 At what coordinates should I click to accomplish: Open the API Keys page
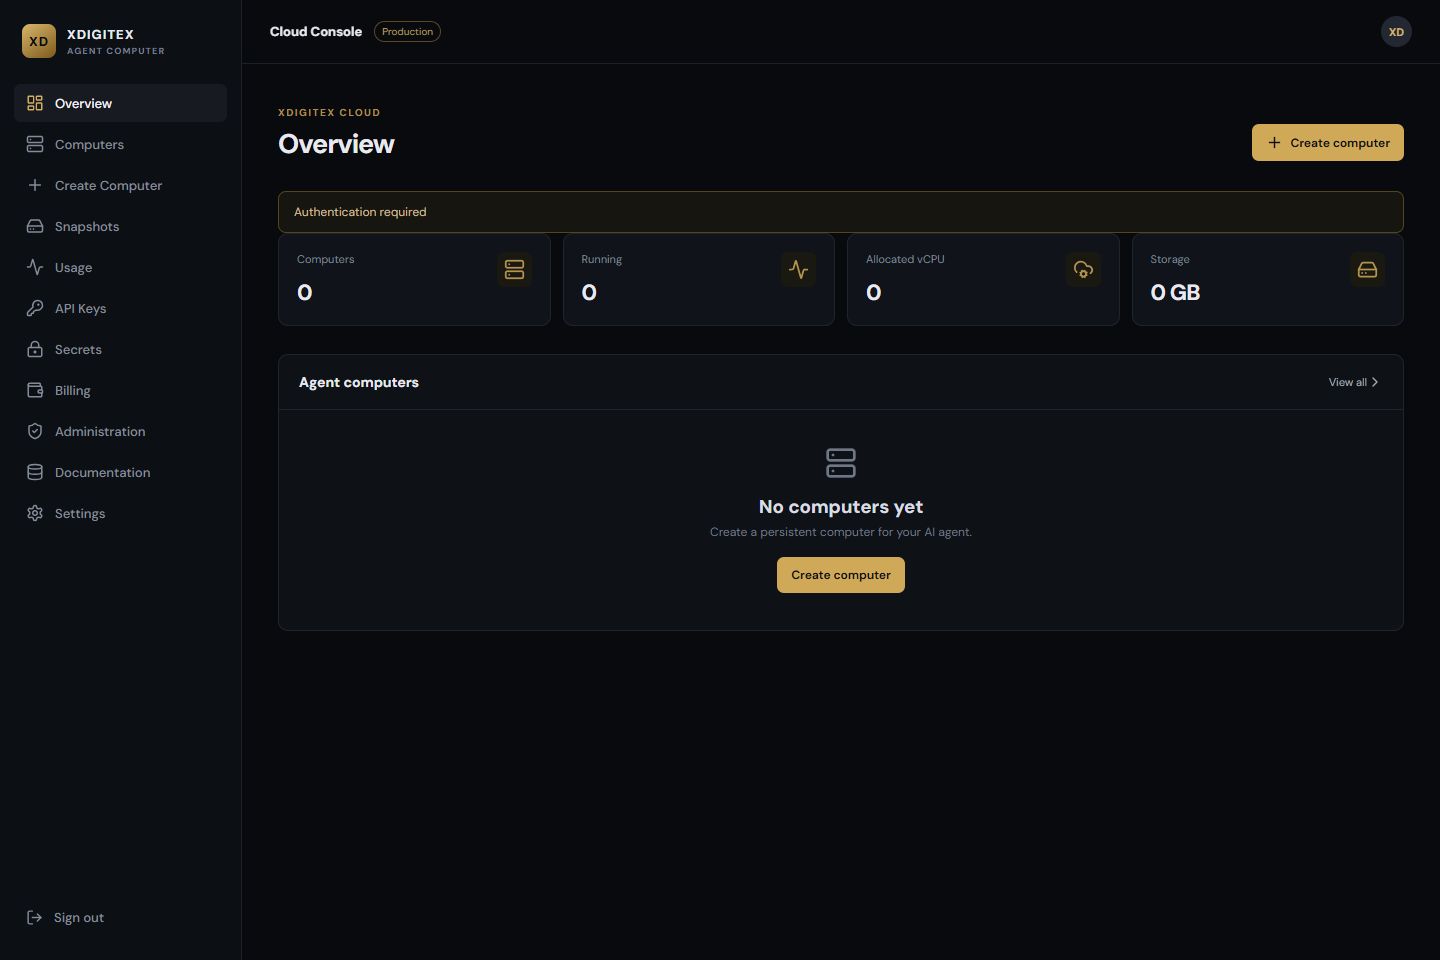121,308
